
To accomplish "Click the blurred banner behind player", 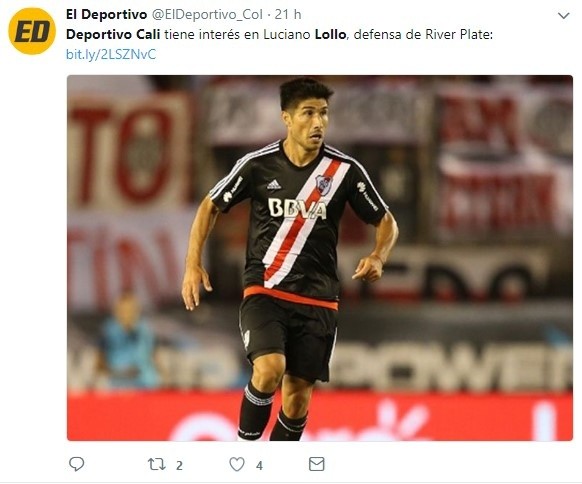I will click(x=130, y=148).
